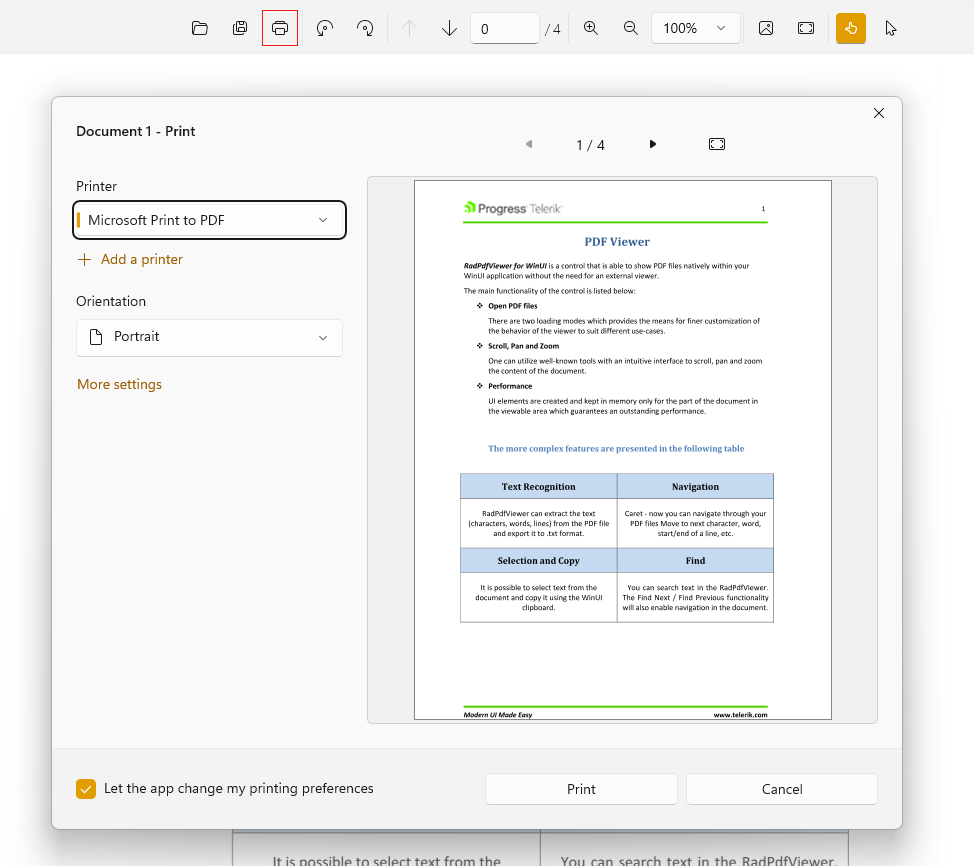
Task: Close the Print dialog
Action: tap(879, 113)
